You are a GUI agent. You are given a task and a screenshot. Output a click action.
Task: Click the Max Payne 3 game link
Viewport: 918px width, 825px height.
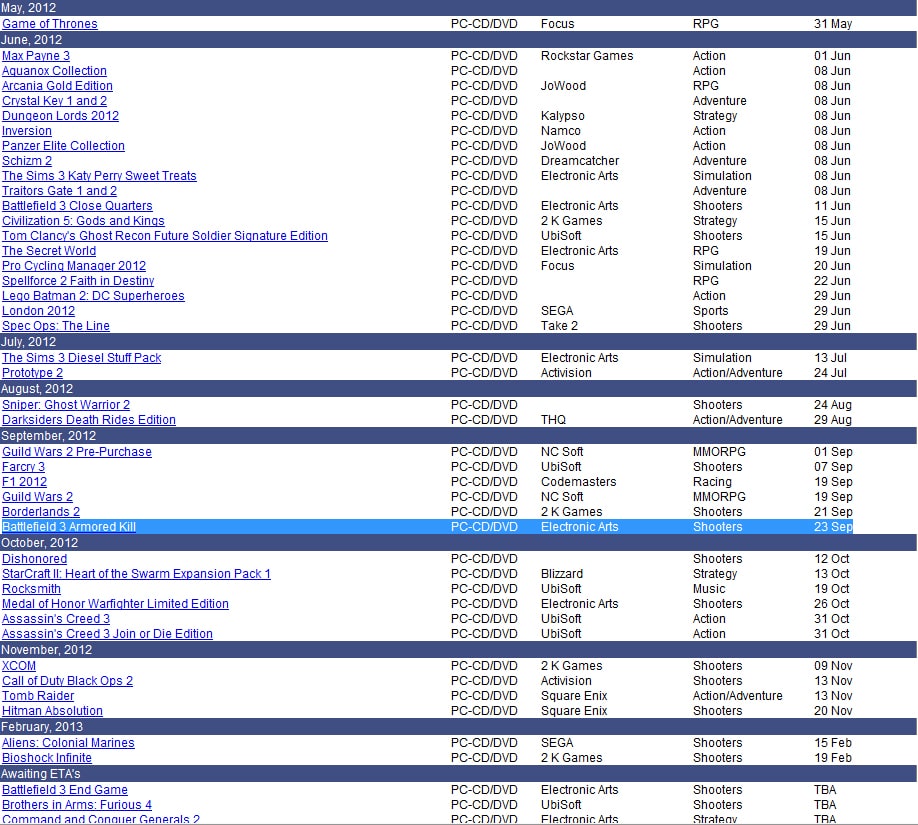[x=36, y=56]
